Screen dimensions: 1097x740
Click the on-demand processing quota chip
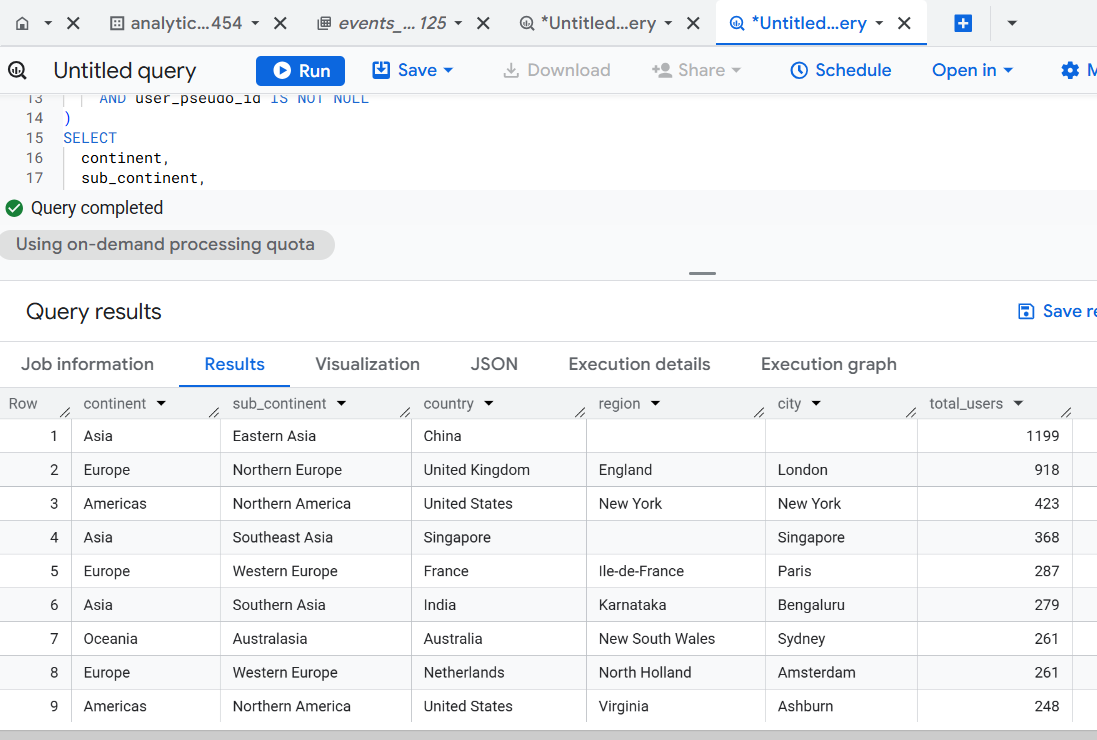166,244
